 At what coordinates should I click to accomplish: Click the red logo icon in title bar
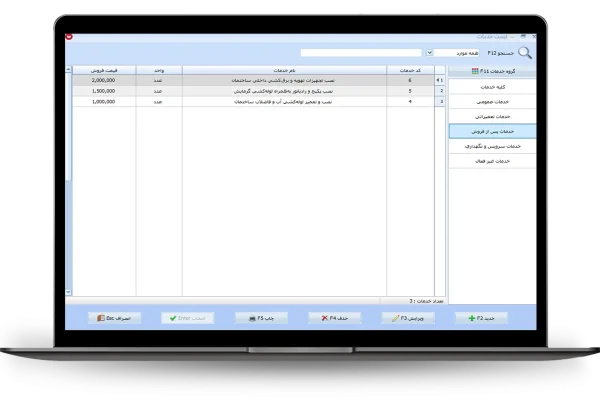69,37
